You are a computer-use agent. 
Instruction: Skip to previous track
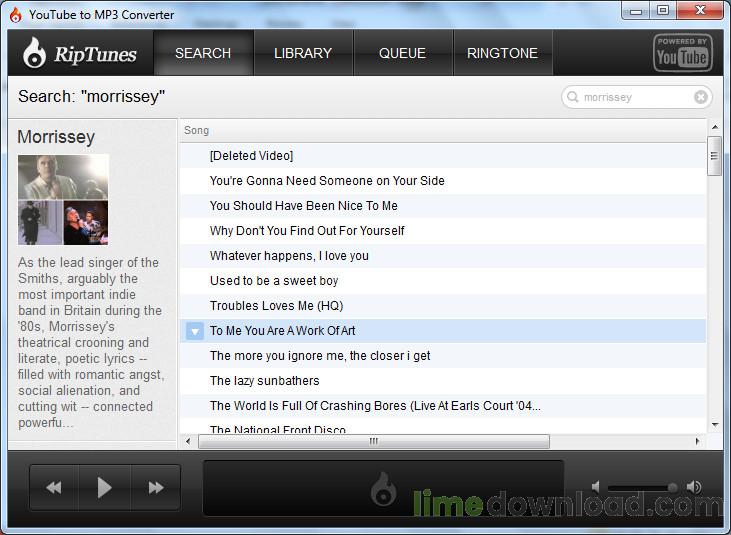click(x=54, y=487)
